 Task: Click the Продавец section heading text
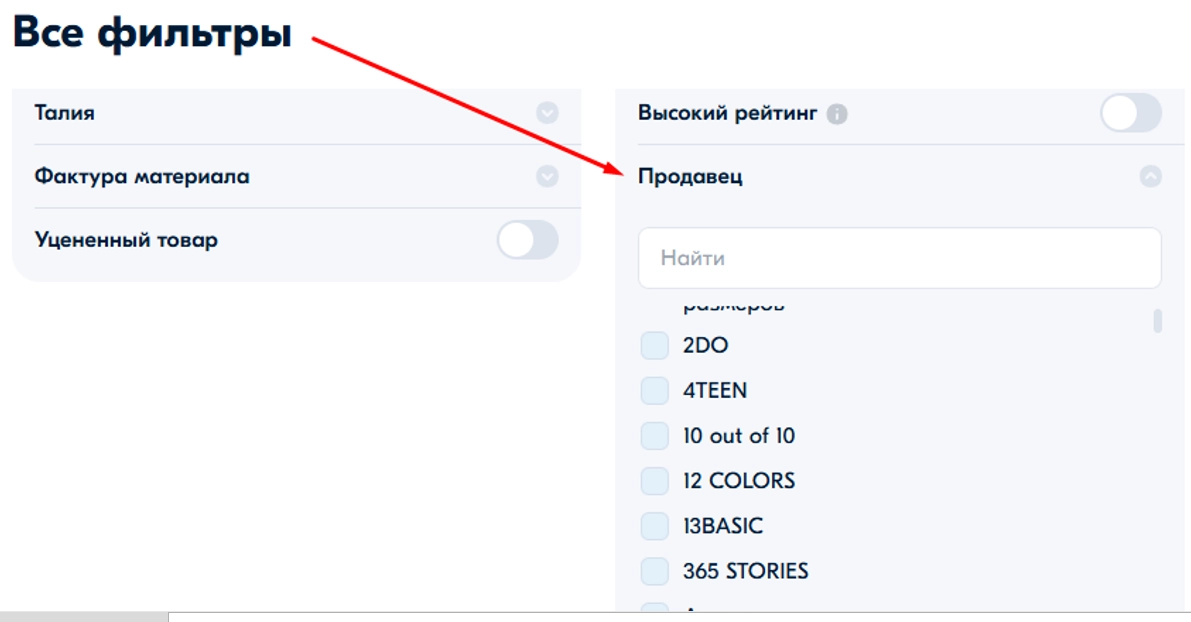[x=690, y=177]
